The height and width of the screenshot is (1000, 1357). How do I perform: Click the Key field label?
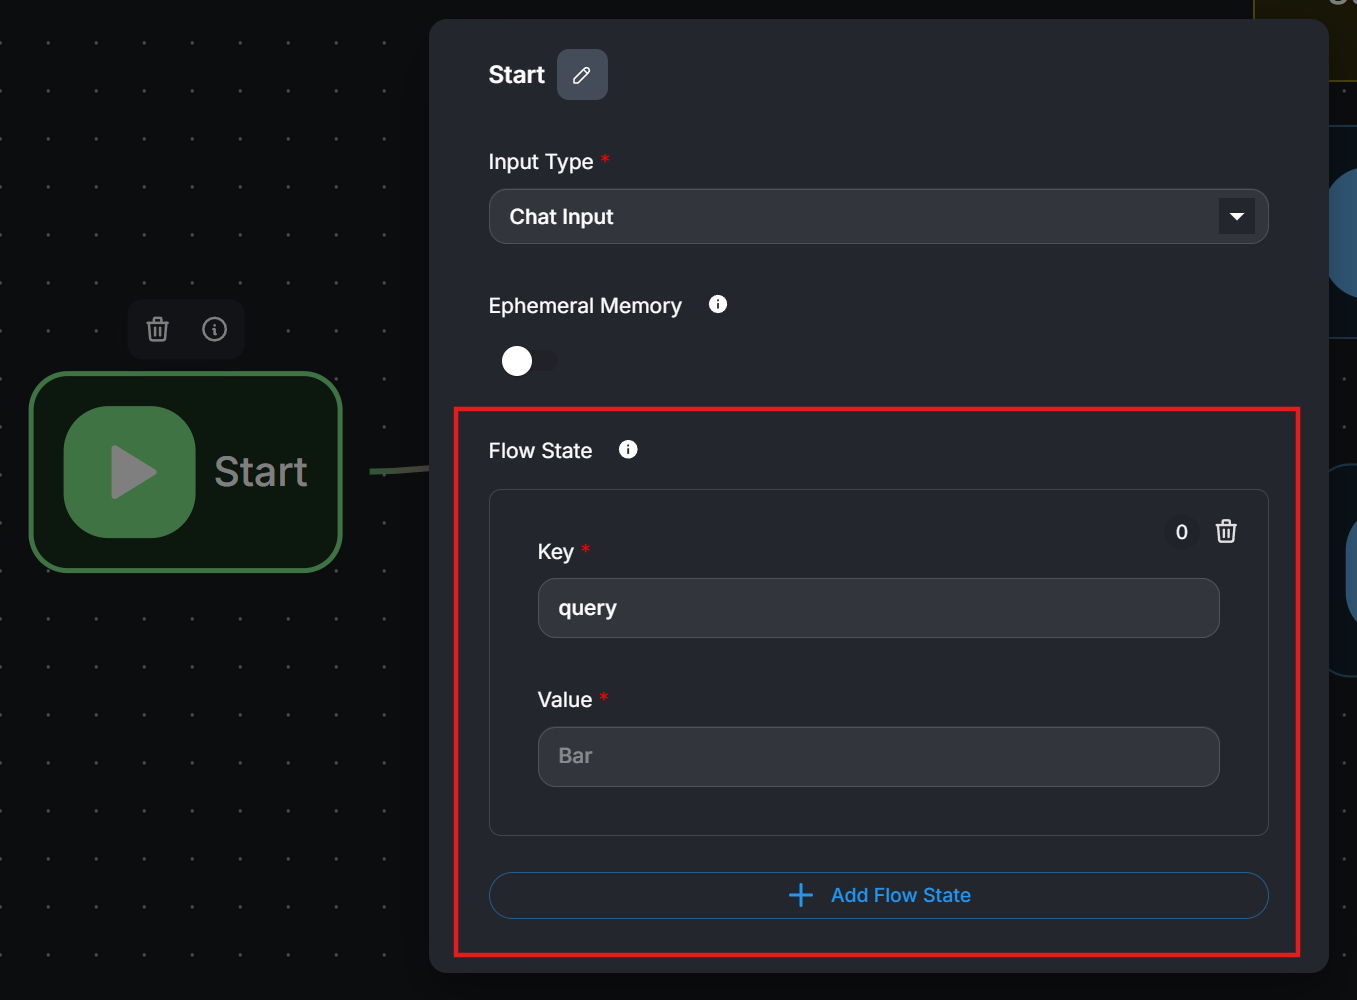[556, 552]
